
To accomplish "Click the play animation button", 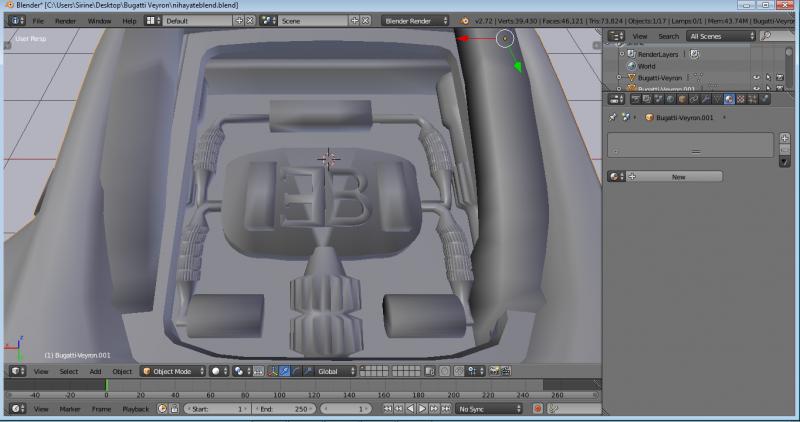I will (x=421, y=409).
